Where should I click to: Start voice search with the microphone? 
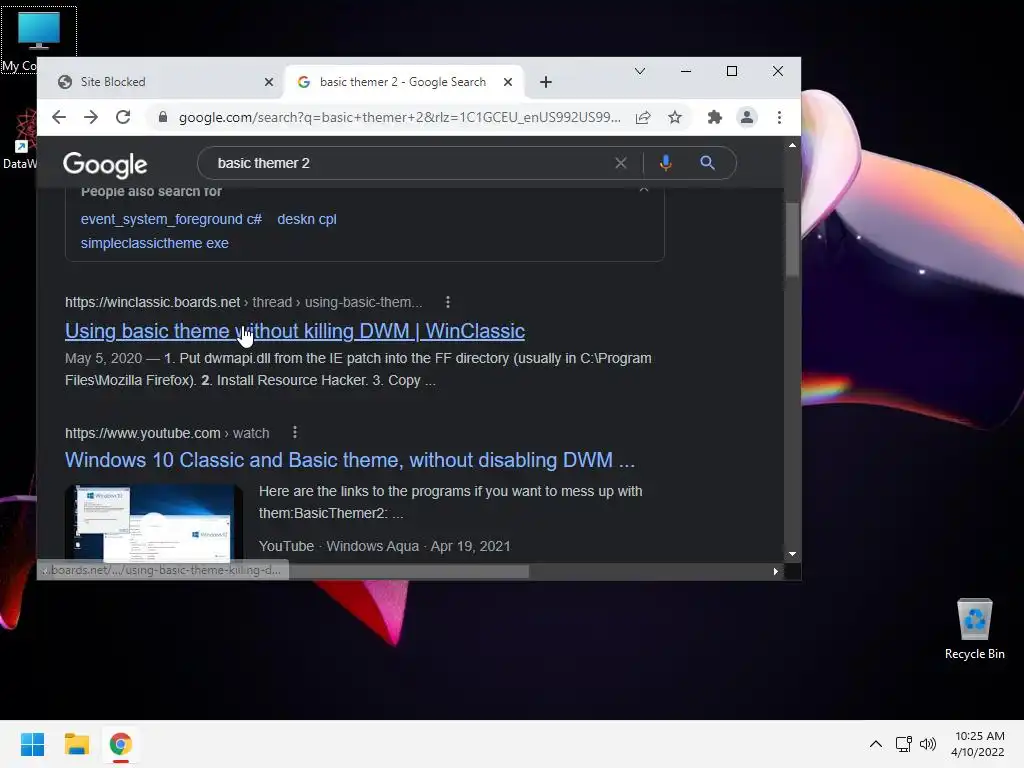665,163
